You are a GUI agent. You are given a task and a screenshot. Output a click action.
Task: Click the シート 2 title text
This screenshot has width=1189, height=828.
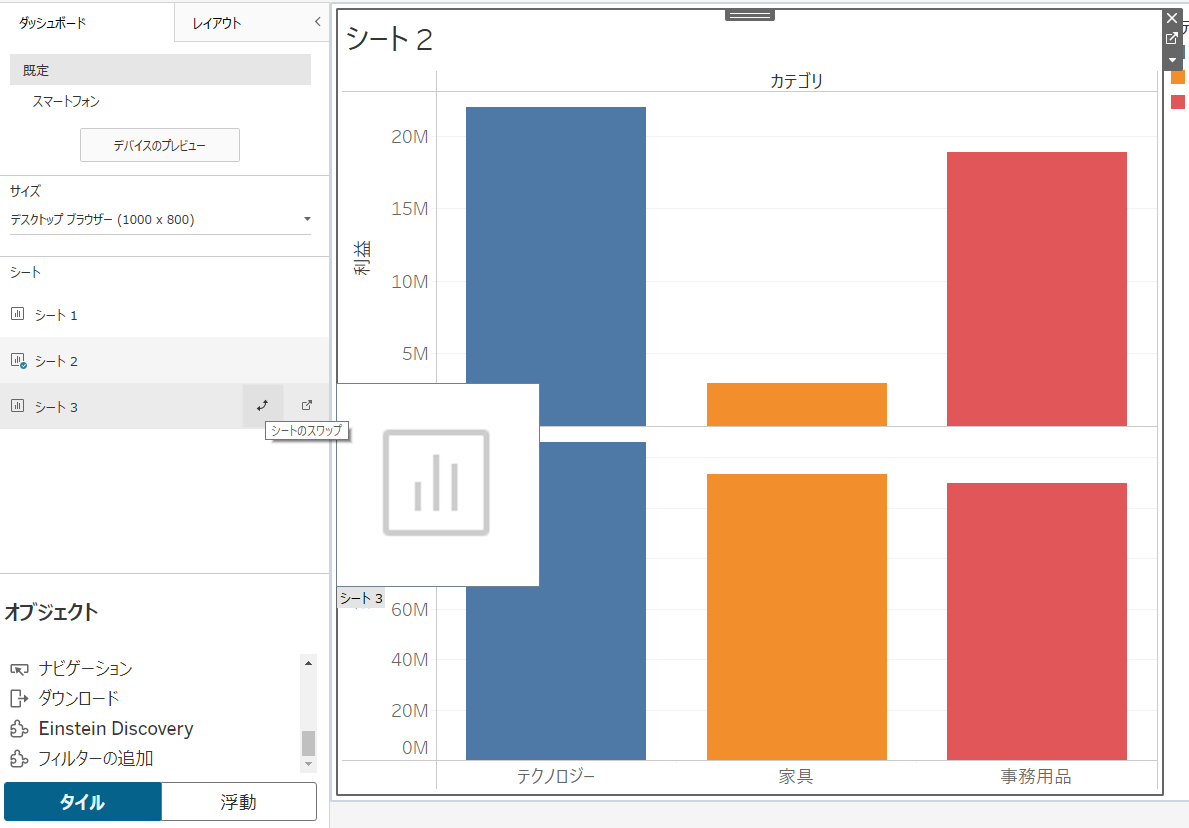coord(389,39)
